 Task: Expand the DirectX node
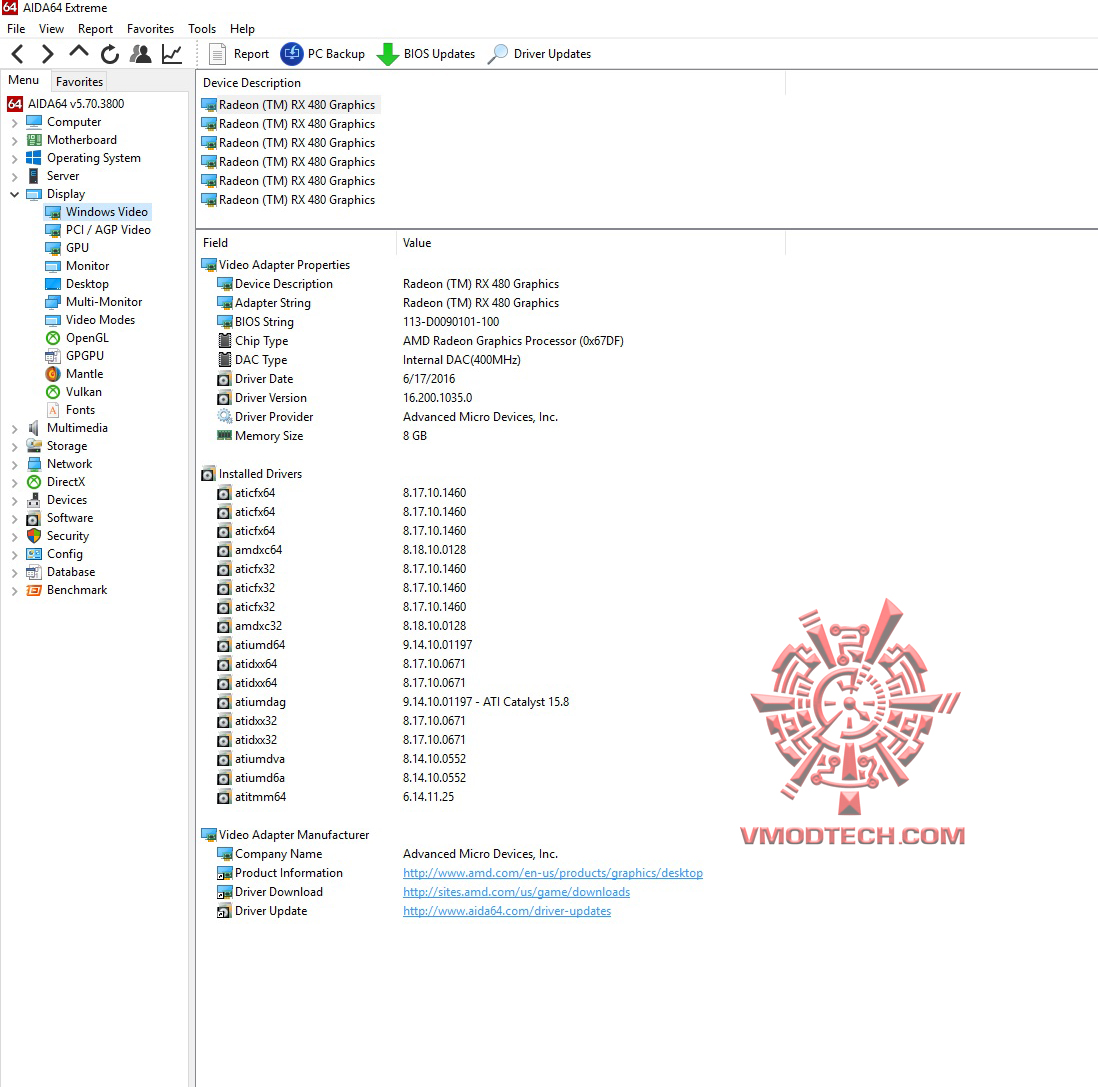[15, 483]
